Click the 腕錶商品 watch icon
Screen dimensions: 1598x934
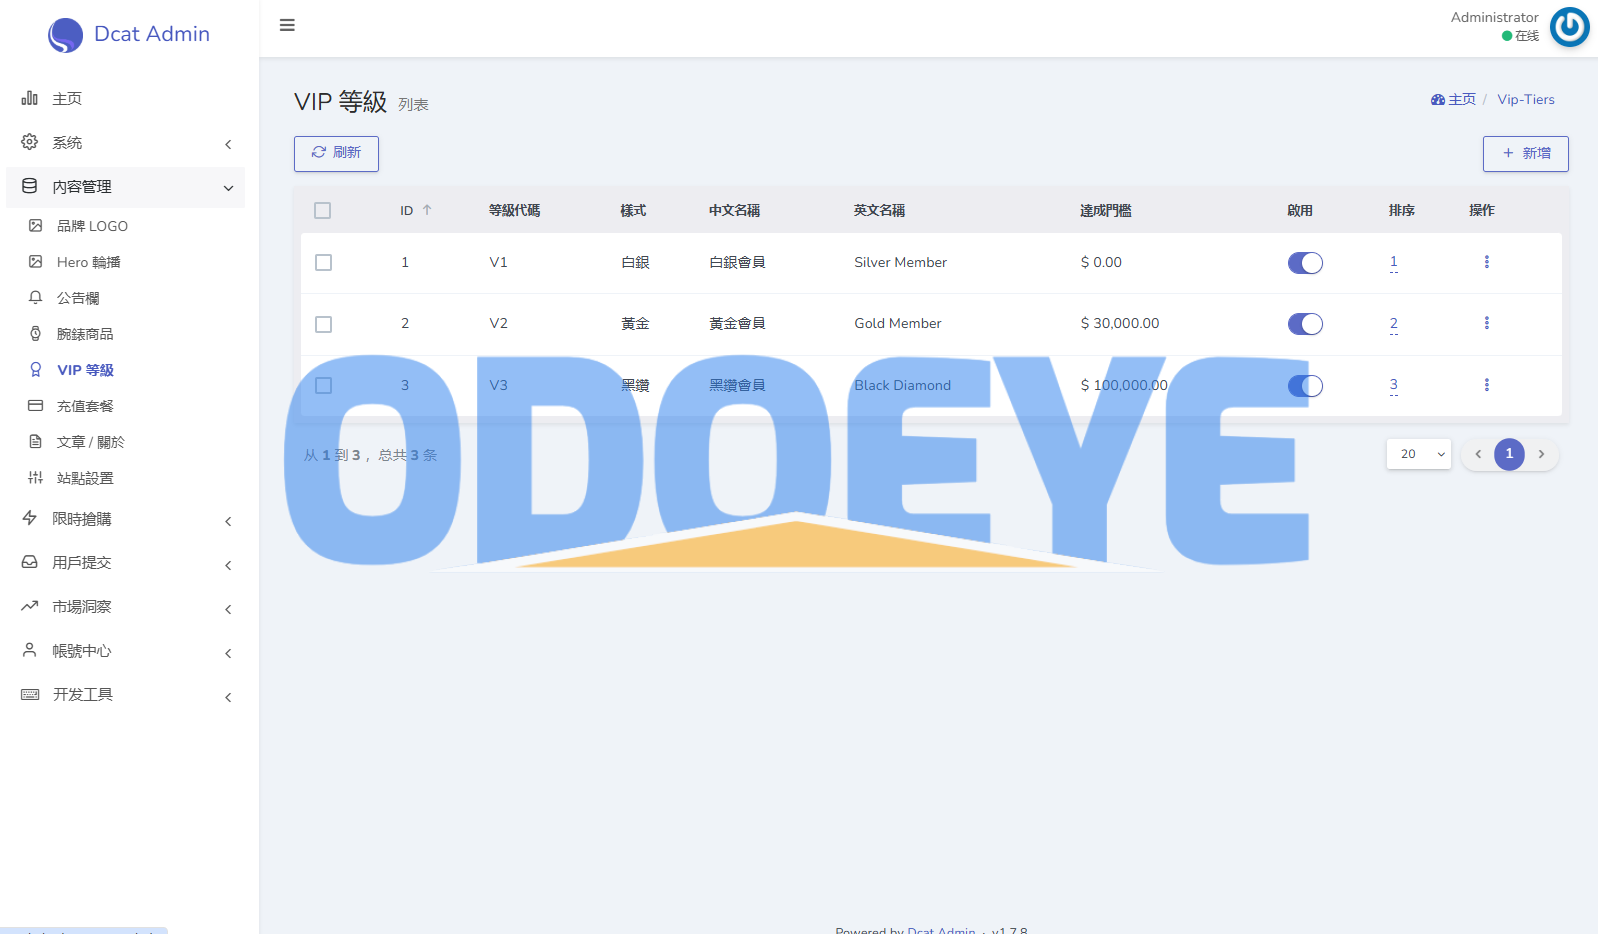pos(35,334)
